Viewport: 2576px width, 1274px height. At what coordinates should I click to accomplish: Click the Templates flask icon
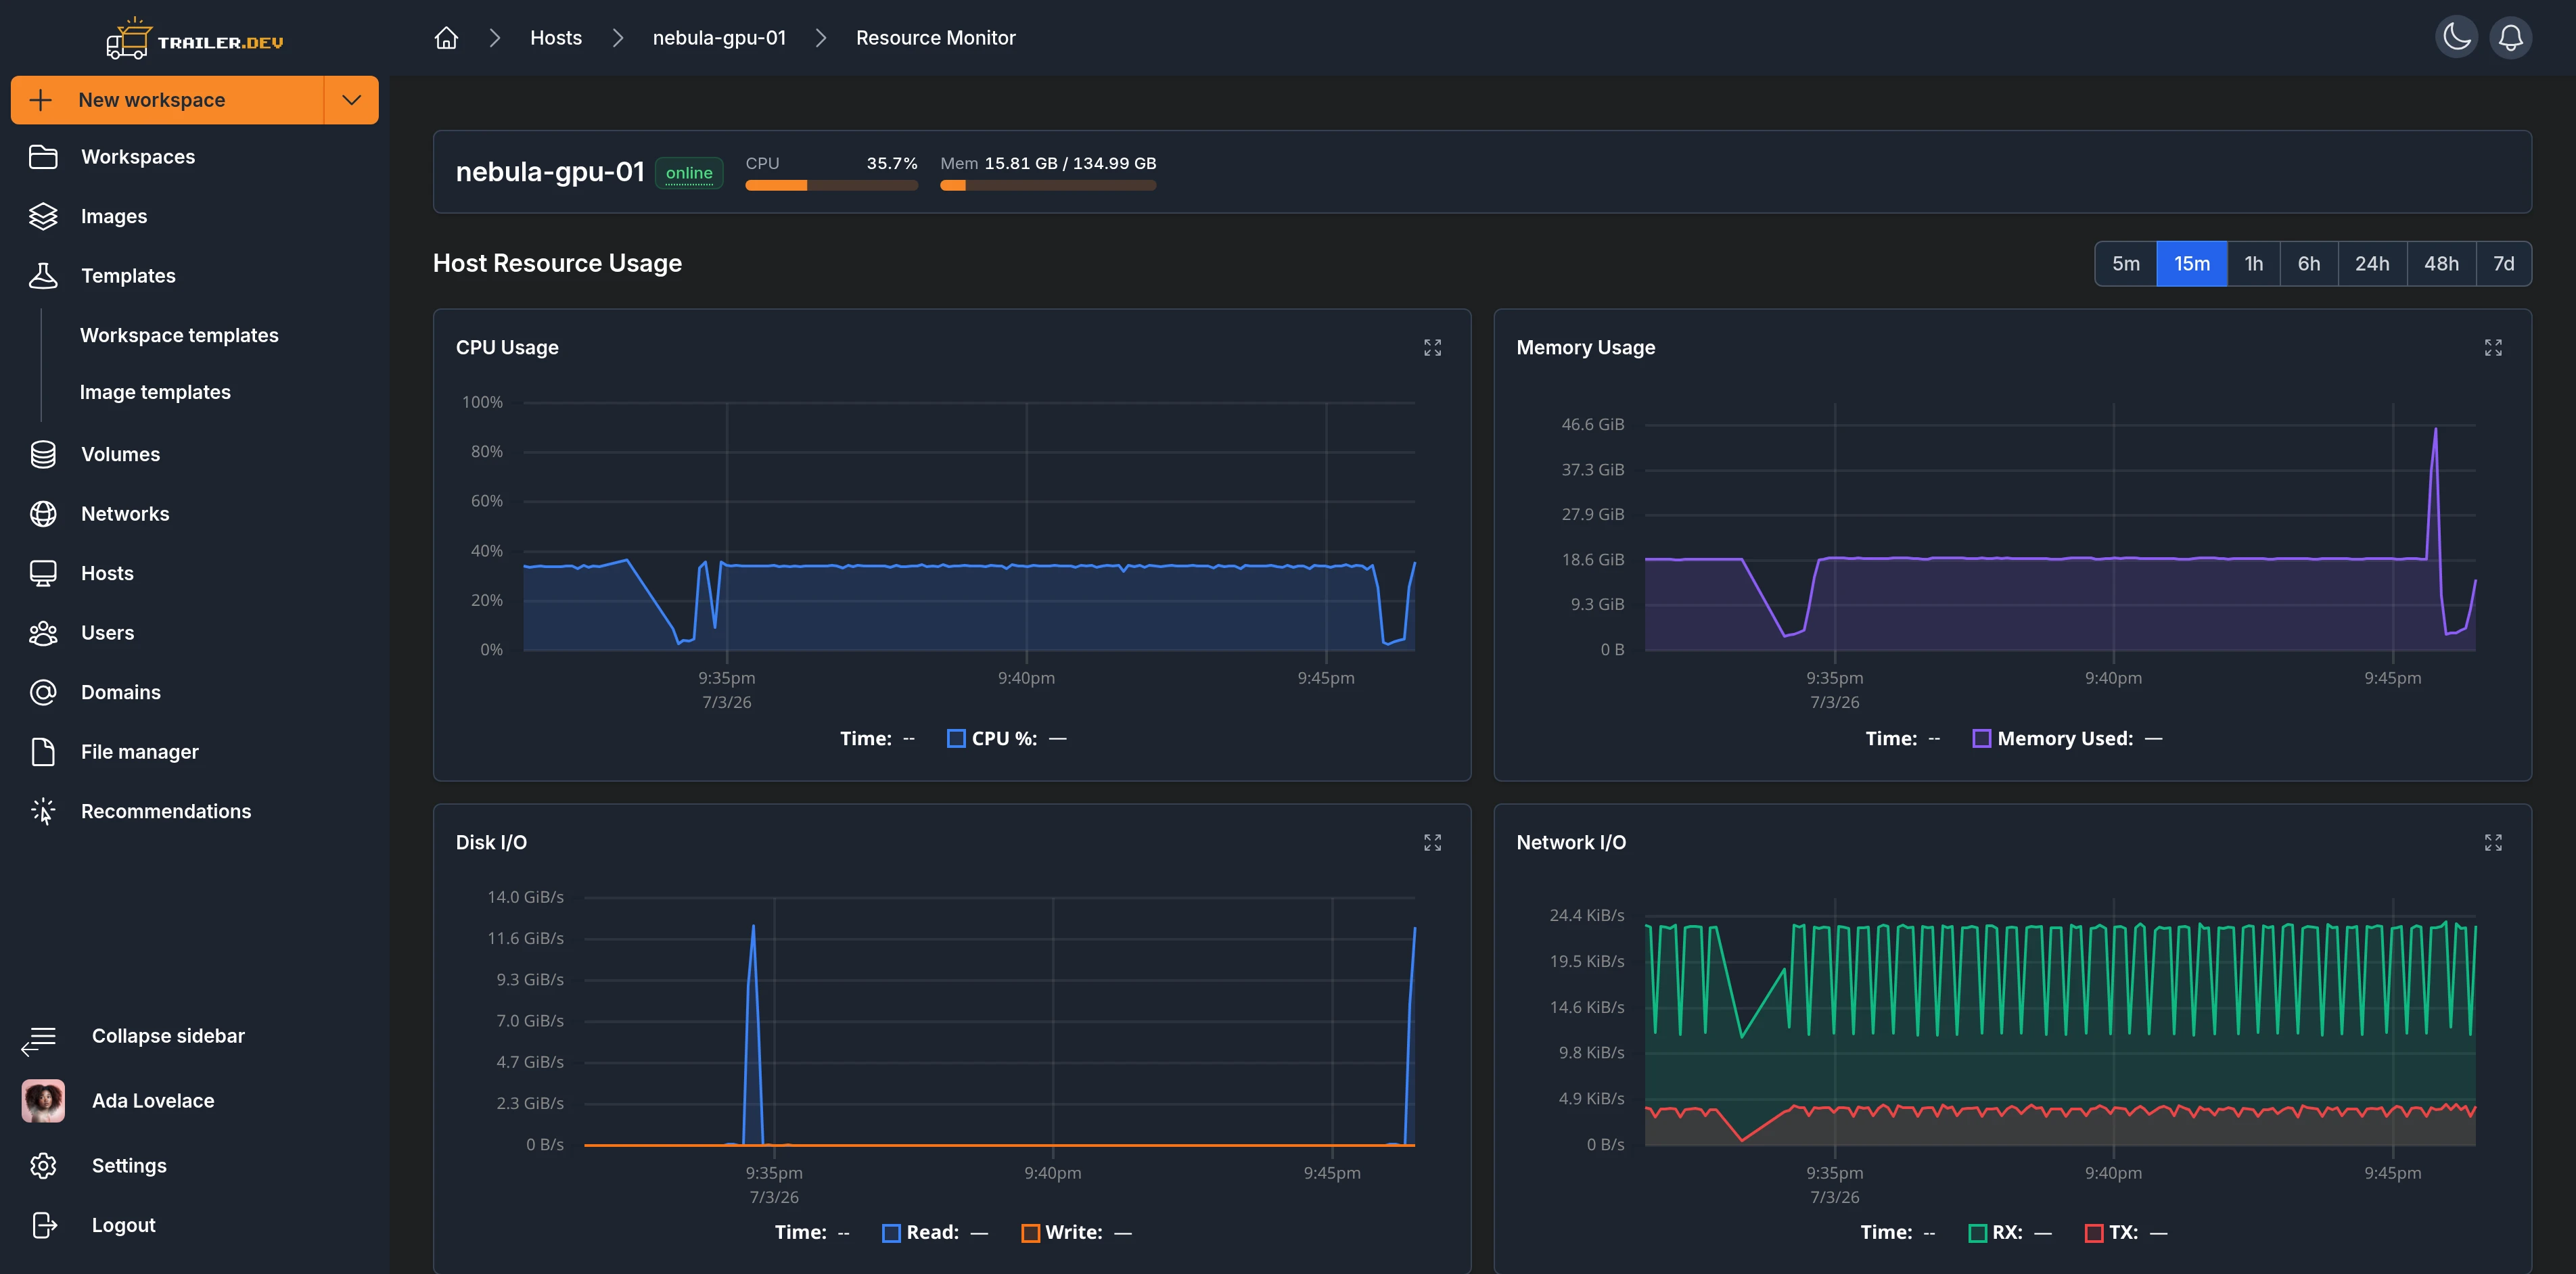pos(43,276)
